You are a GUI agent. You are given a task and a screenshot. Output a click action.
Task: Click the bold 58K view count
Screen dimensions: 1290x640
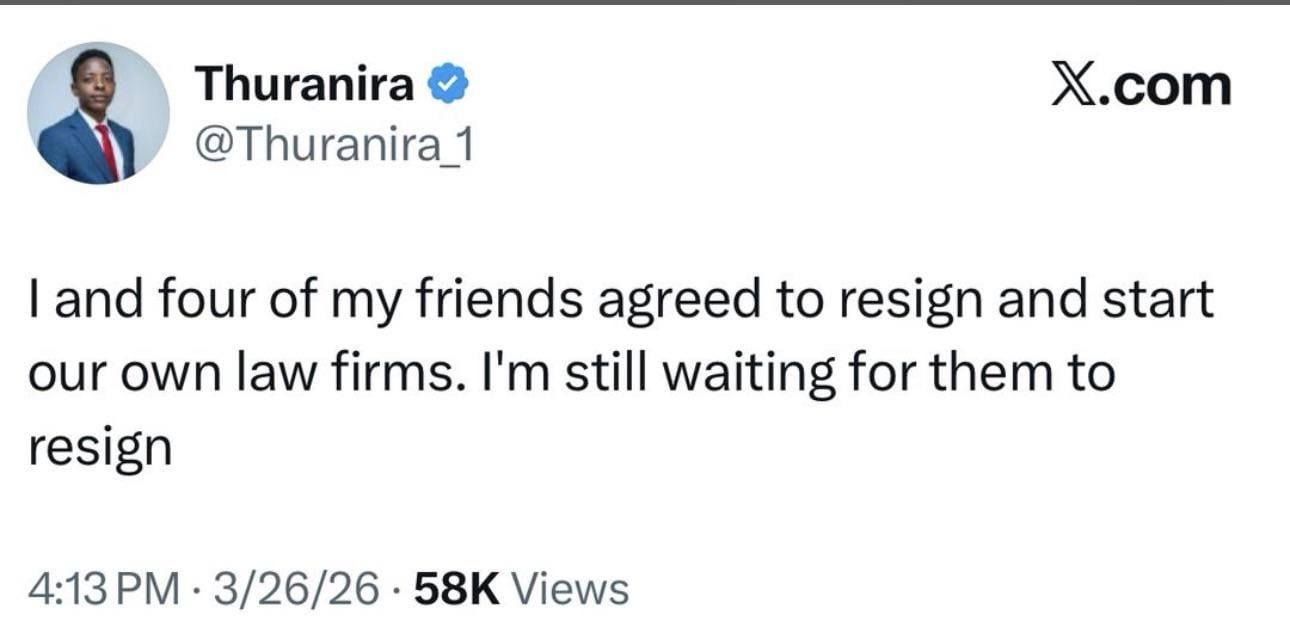coord(456,588)
